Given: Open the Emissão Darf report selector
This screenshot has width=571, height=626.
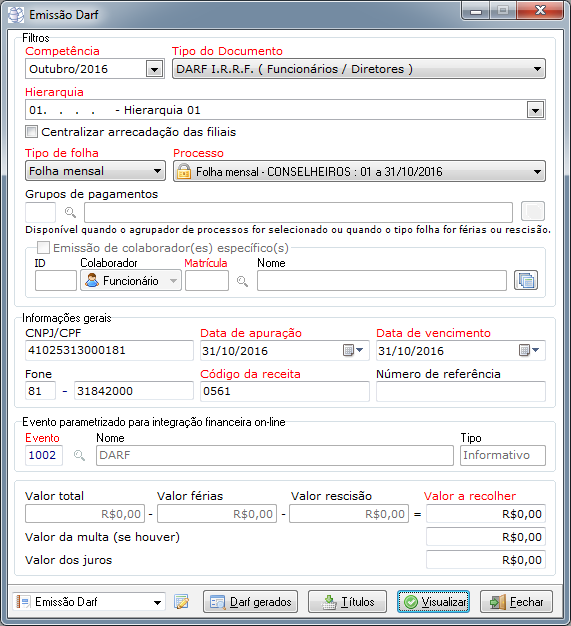Looking at the screenshot, I should [x=89, y=602].
